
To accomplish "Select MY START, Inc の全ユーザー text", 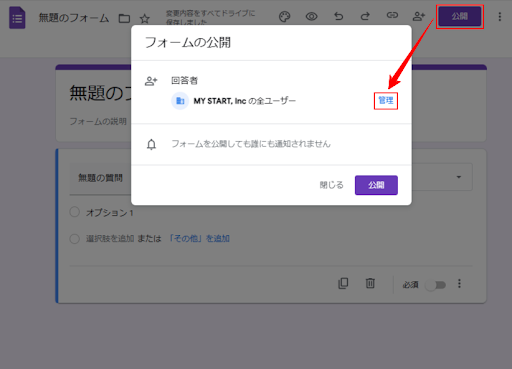I will click(245, 101).
